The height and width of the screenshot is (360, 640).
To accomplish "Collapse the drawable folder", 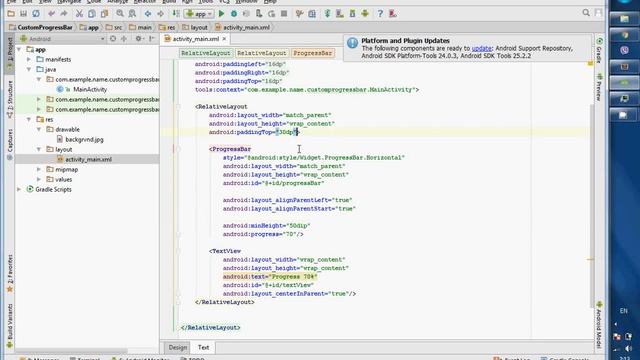I will pyautogui.click(x=39, y=129).
